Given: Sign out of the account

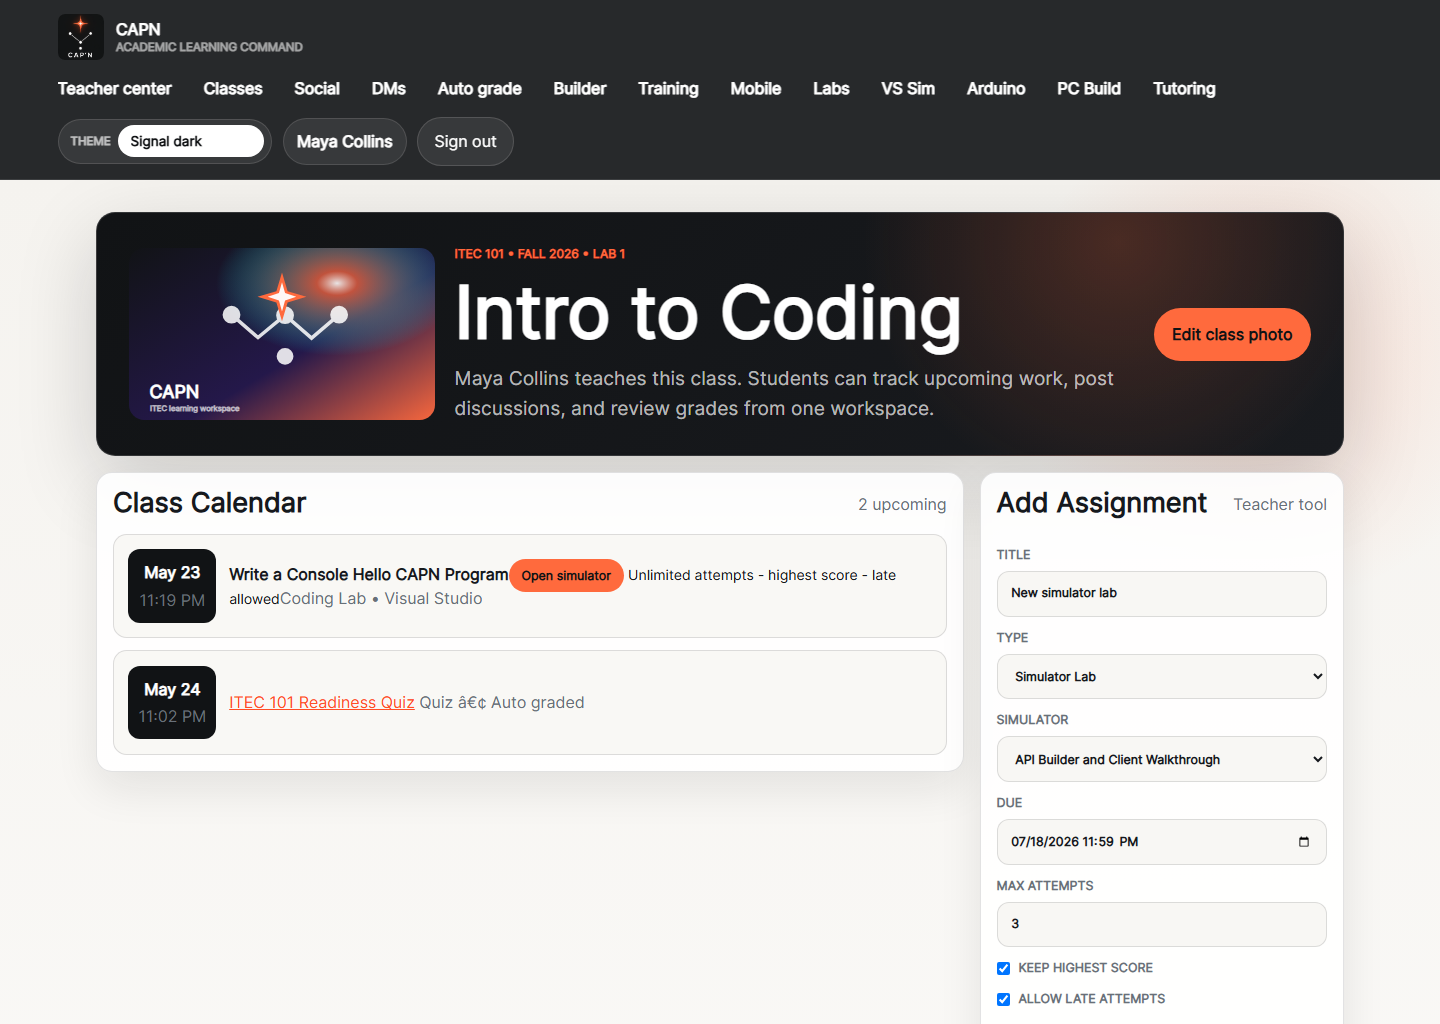Looking at the screenshot, I should (x=465, y=141).
